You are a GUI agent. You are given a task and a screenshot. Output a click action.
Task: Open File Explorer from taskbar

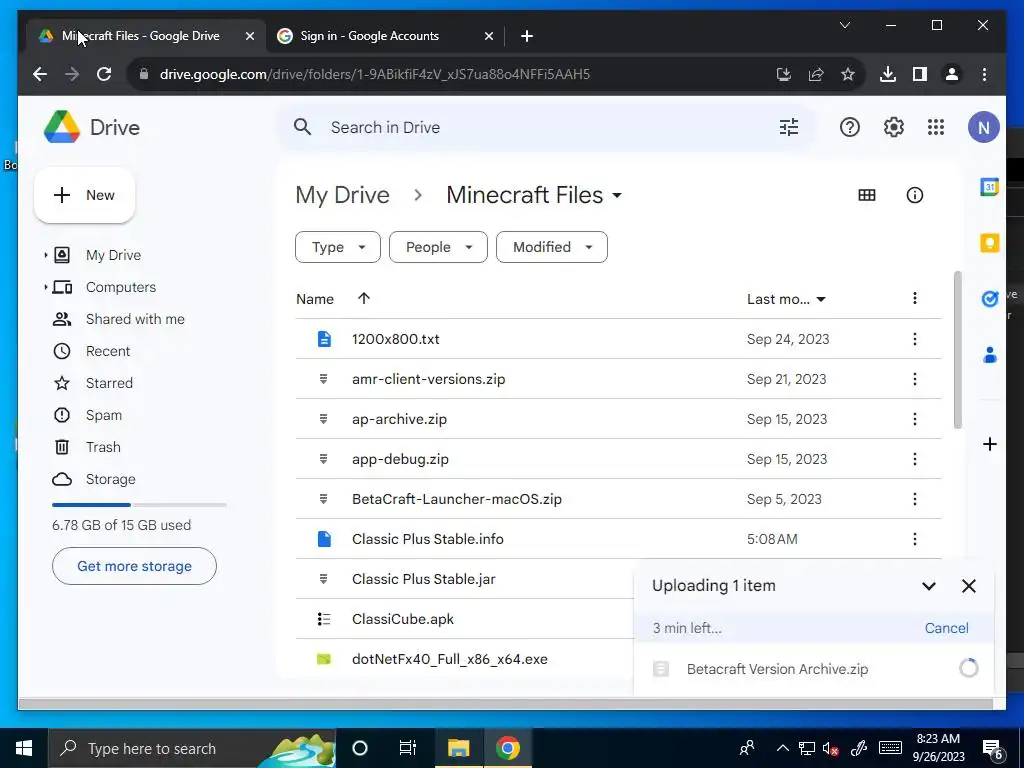[458, 748]
